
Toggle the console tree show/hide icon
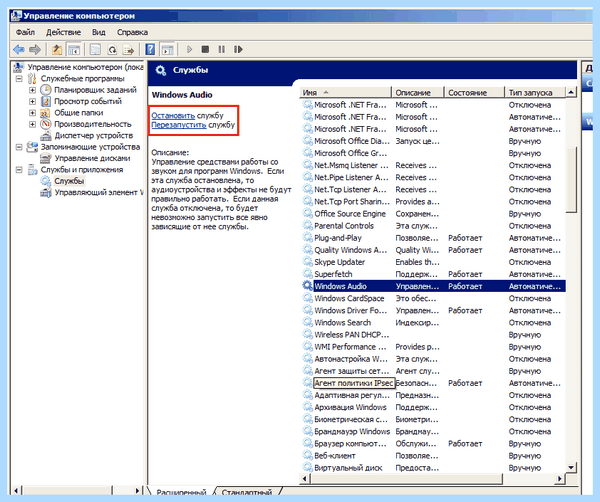point(74,49)
